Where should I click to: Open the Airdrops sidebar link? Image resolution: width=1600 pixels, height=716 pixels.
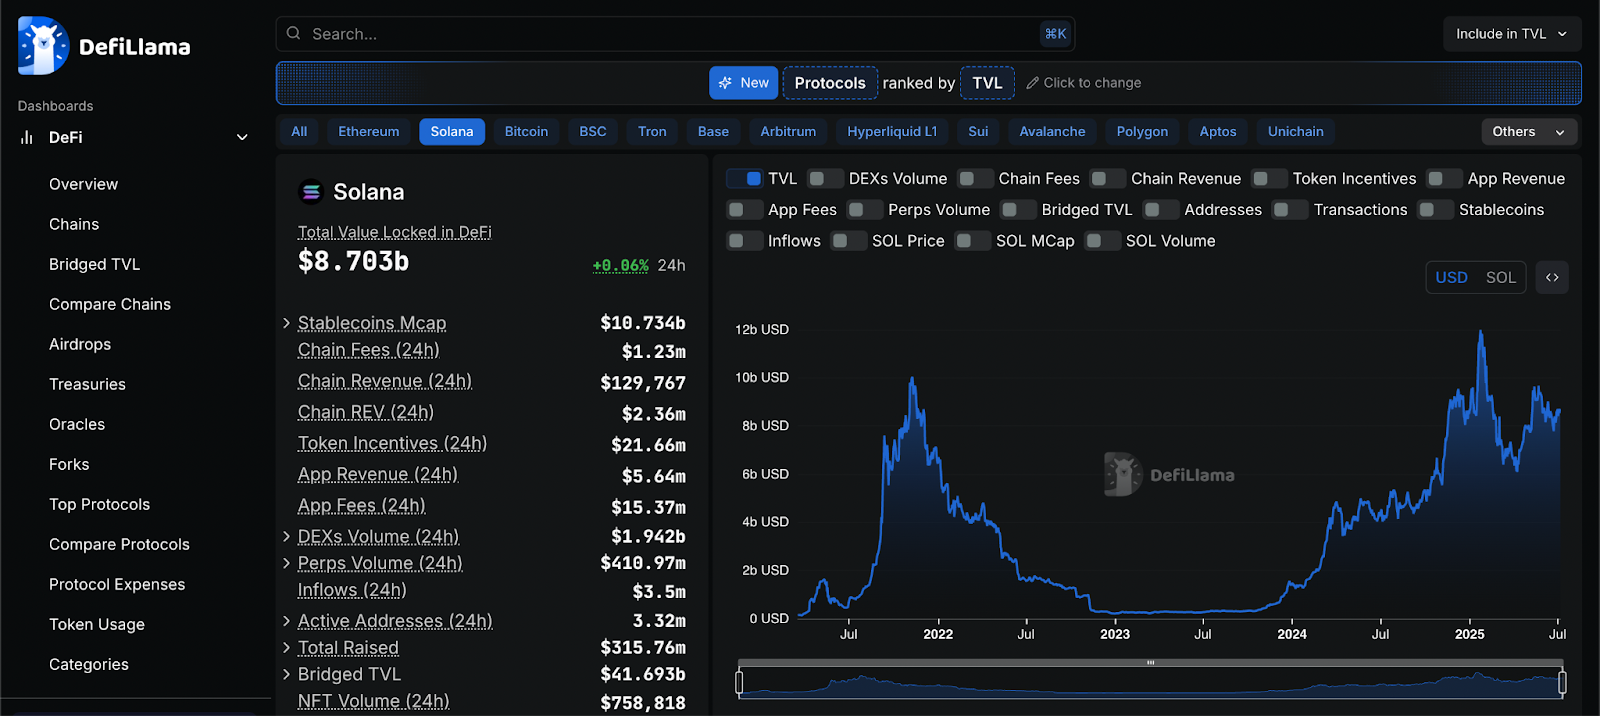tap(80, 344)
